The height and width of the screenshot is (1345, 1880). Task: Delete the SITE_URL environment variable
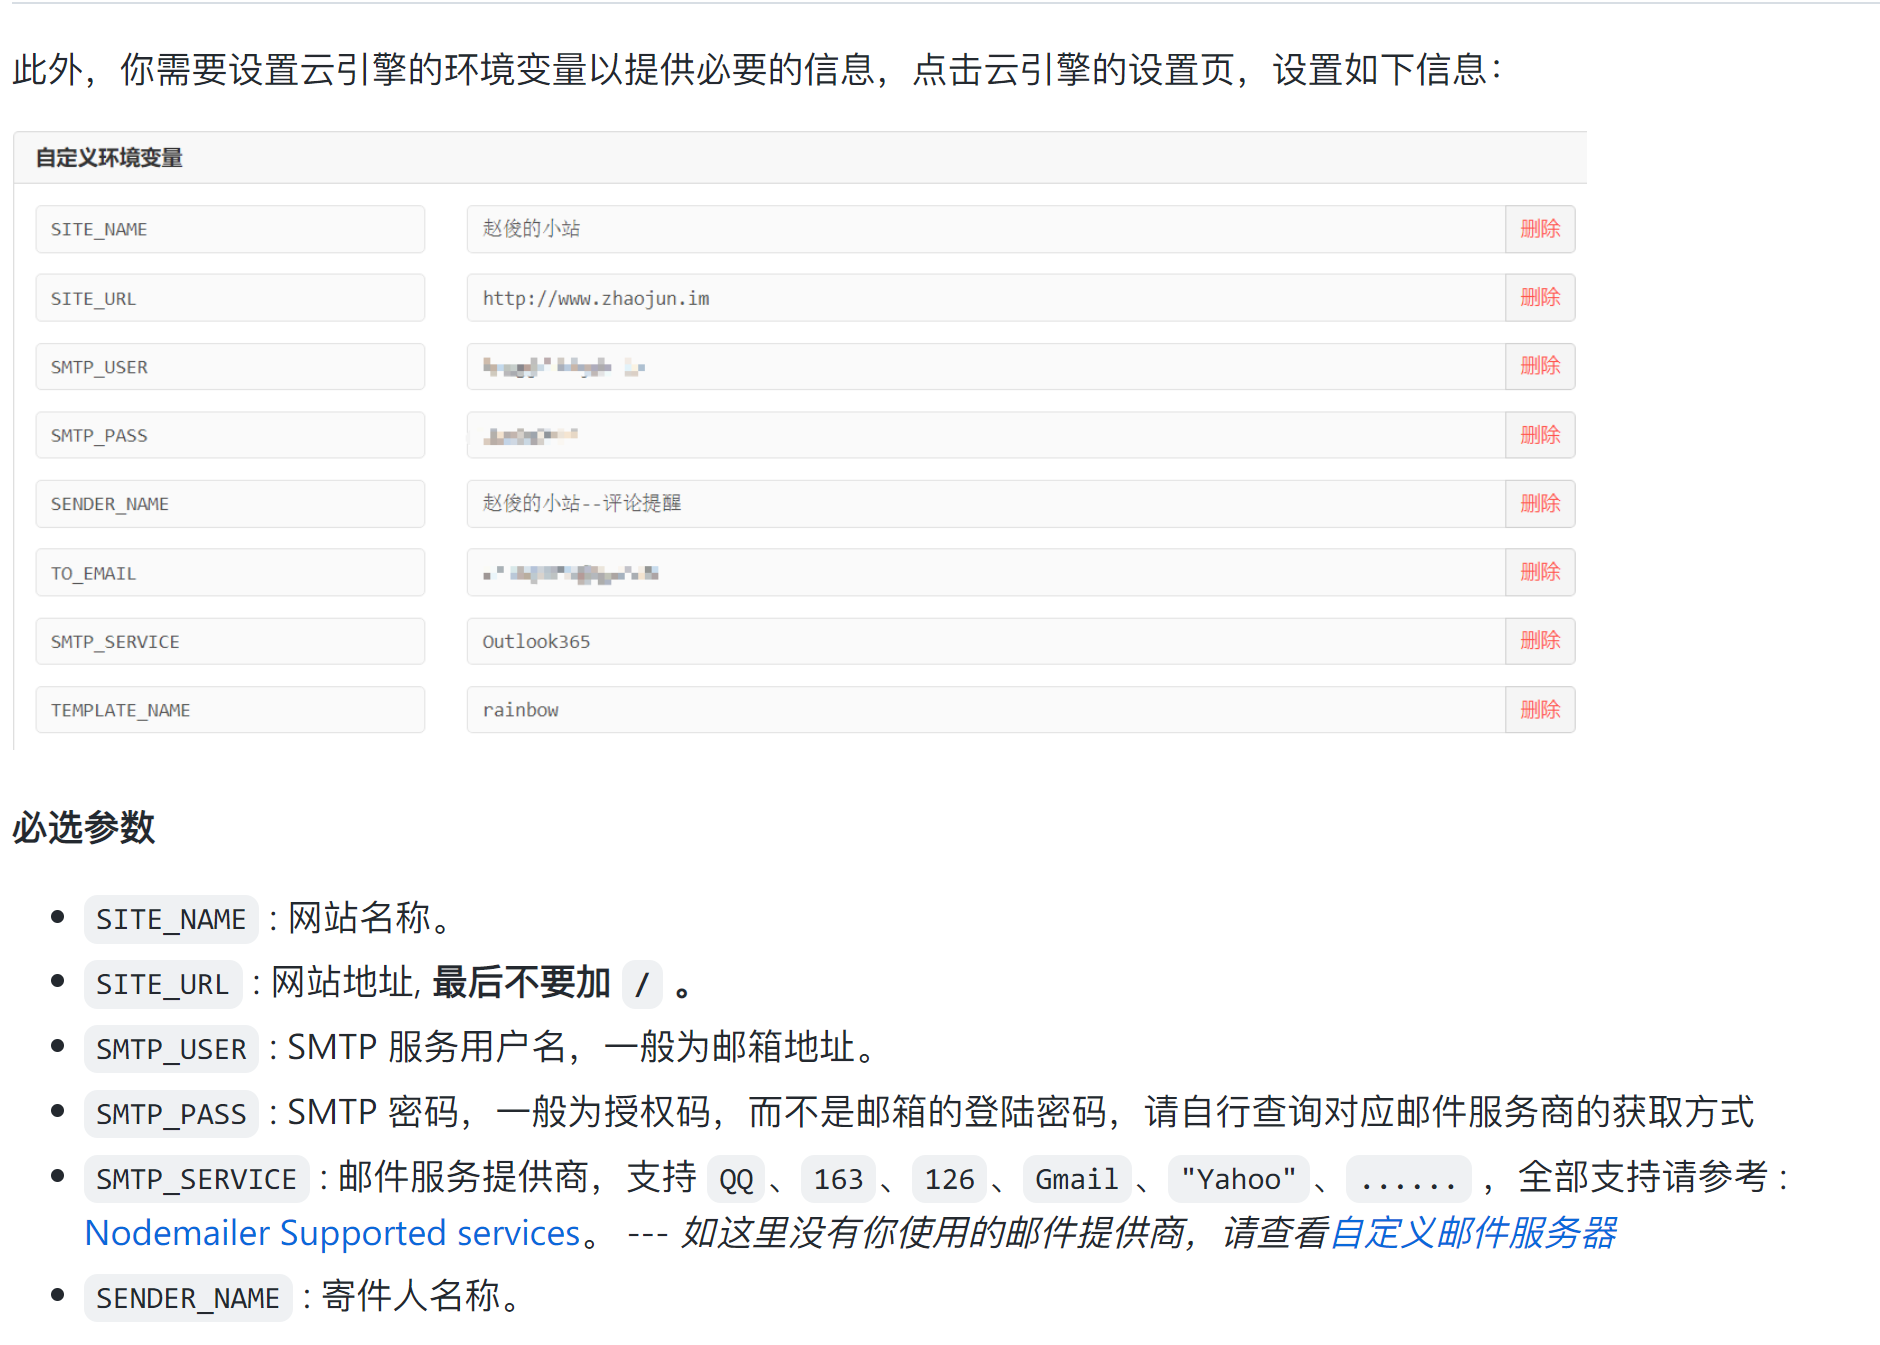point(1539,298)
